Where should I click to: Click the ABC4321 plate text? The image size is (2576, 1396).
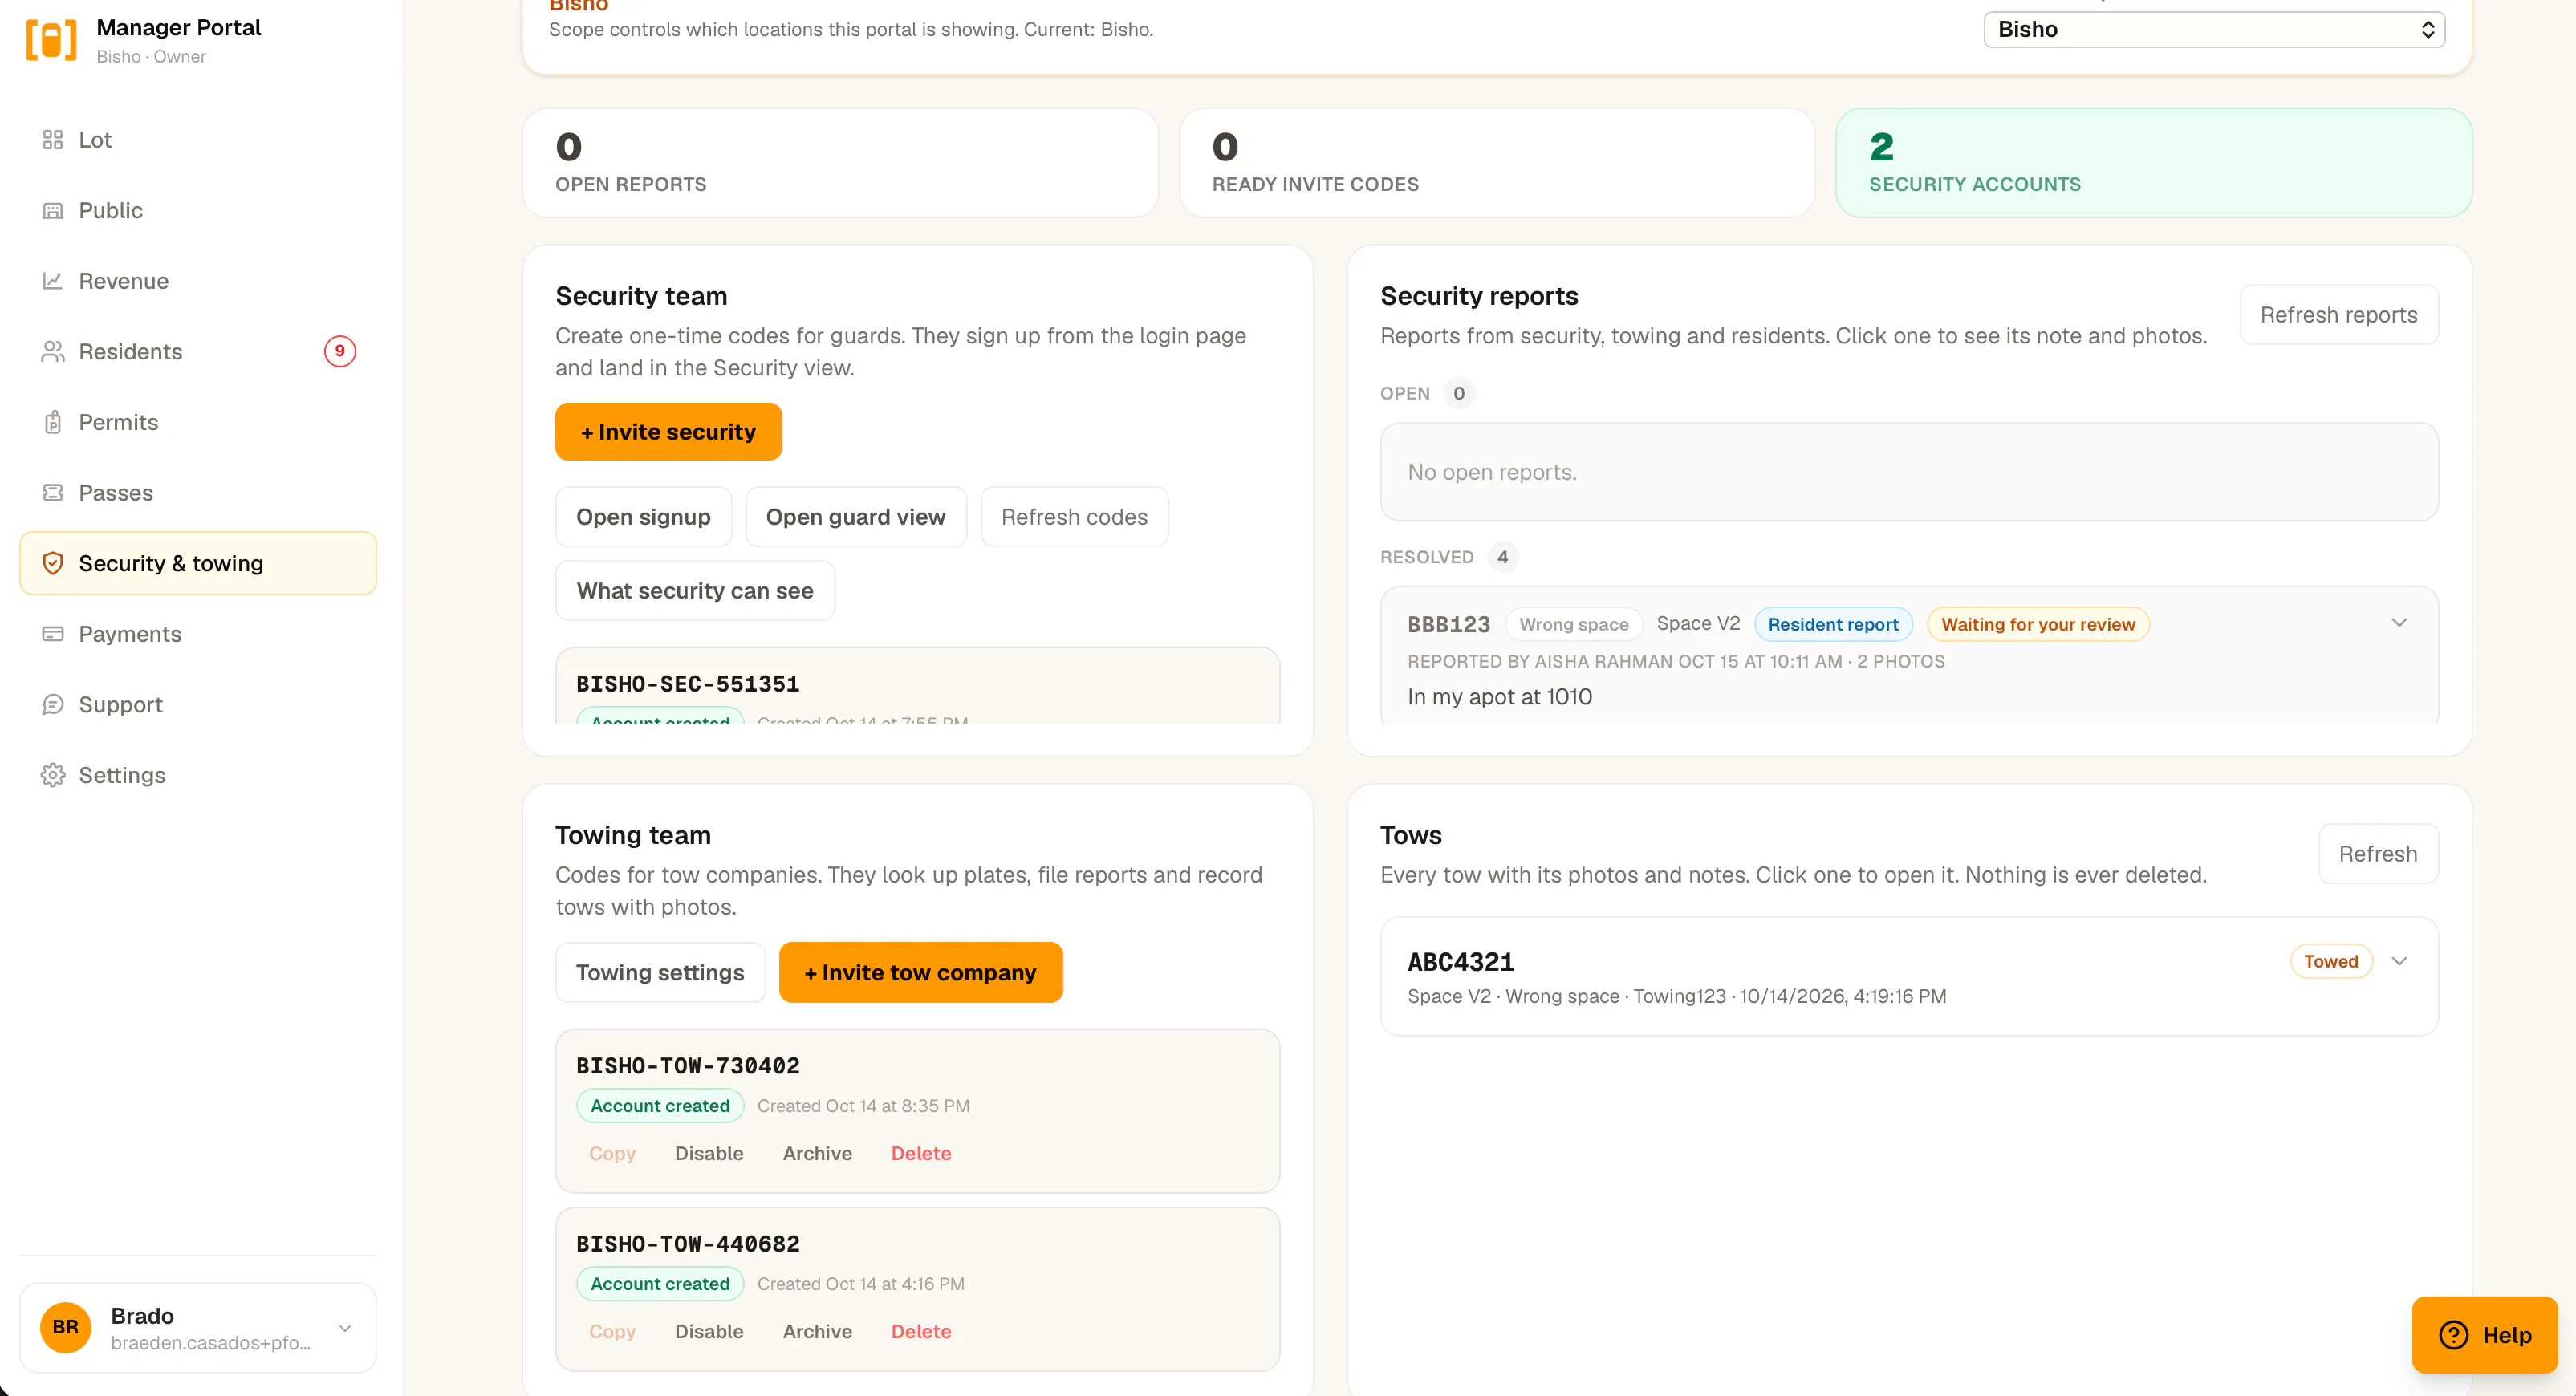pos(1461,962)
